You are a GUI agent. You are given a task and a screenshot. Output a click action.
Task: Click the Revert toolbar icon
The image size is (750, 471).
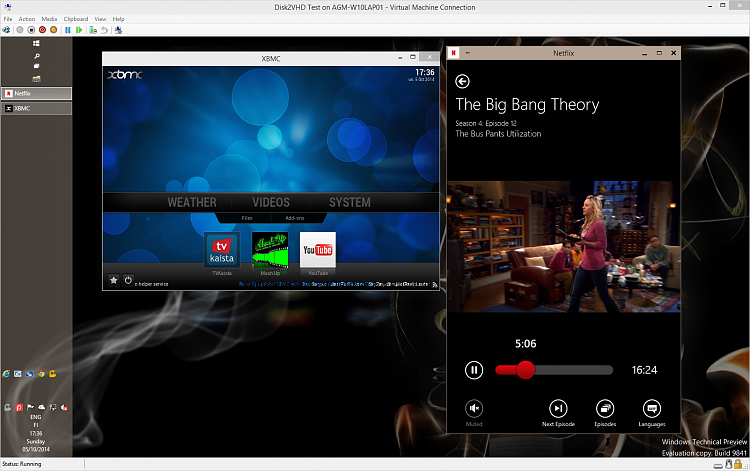coord(104,30)
